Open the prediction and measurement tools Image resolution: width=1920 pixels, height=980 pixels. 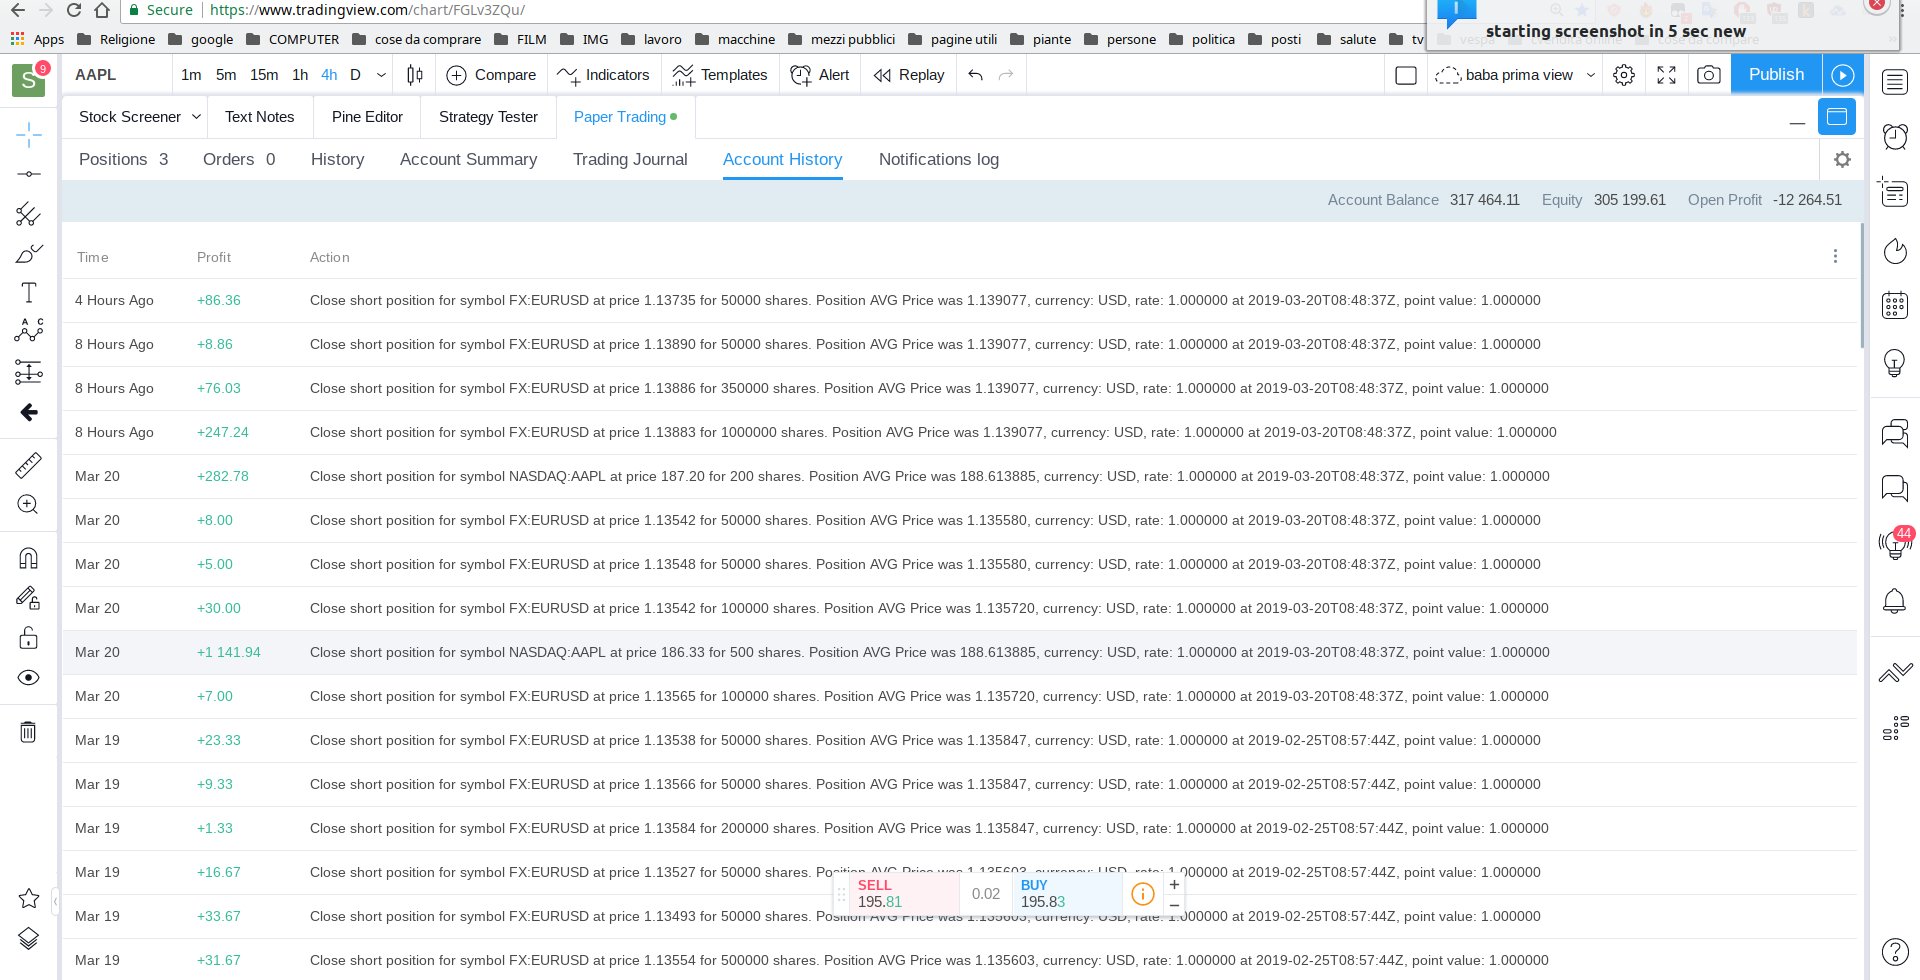(28, 372)
